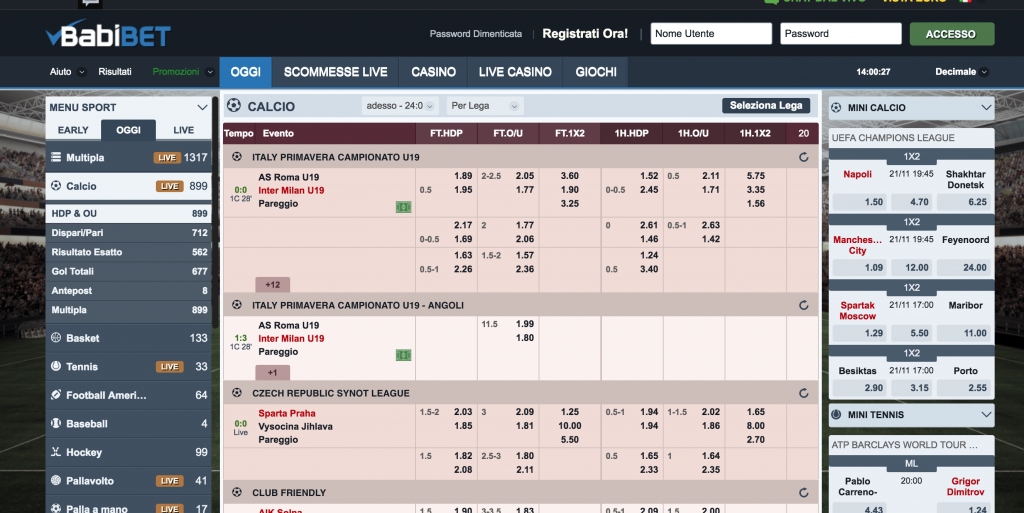Click the Baseball icon in sport menu
The height and width of the screenshot is (513, 1024).
pos(56,424)
